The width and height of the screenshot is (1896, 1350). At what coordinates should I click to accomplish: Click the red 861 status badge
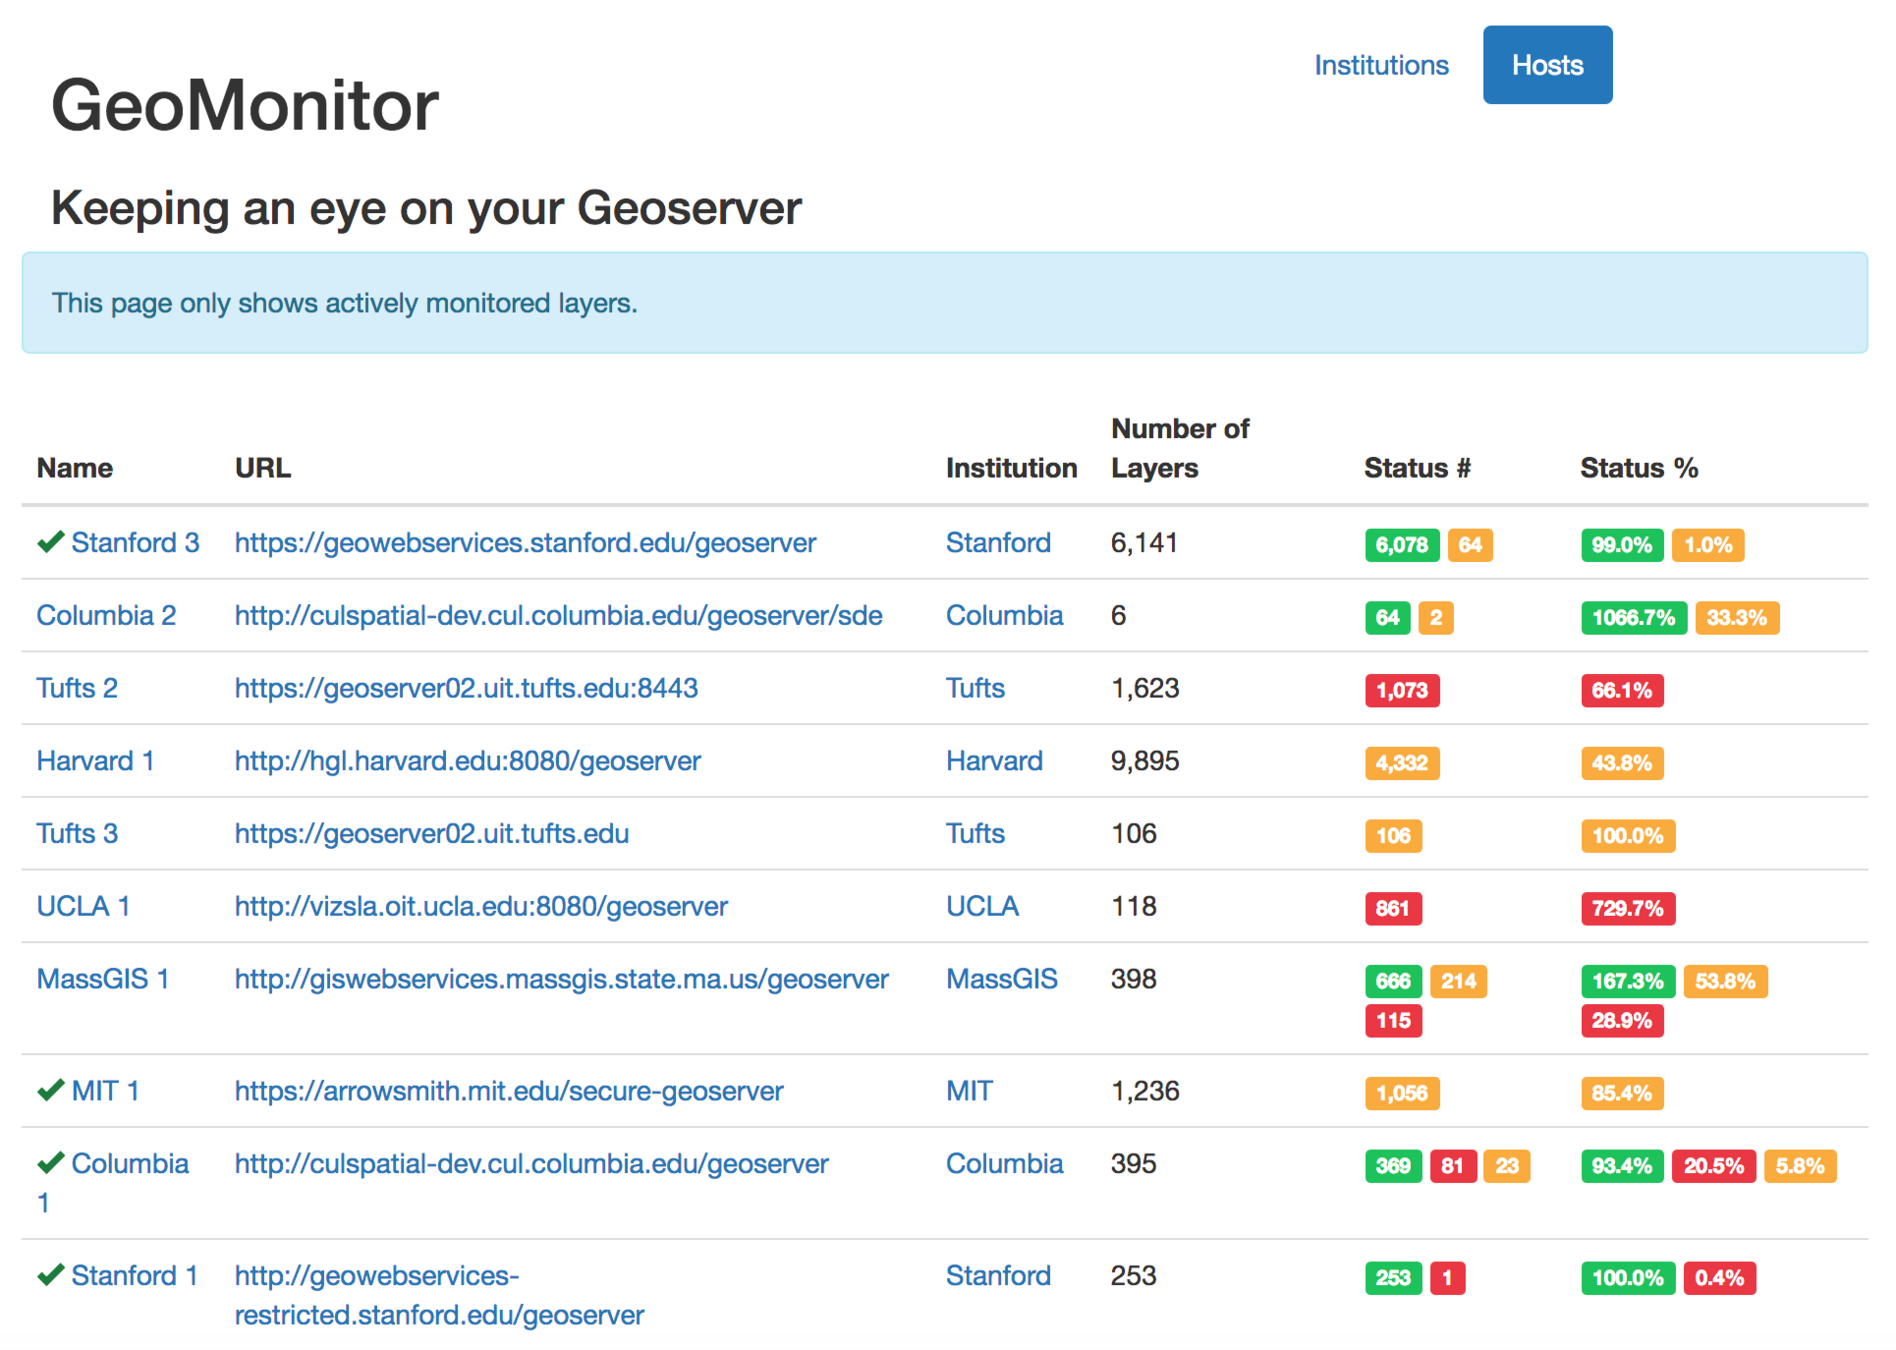pyautogui.click(x=1393, y=909)
